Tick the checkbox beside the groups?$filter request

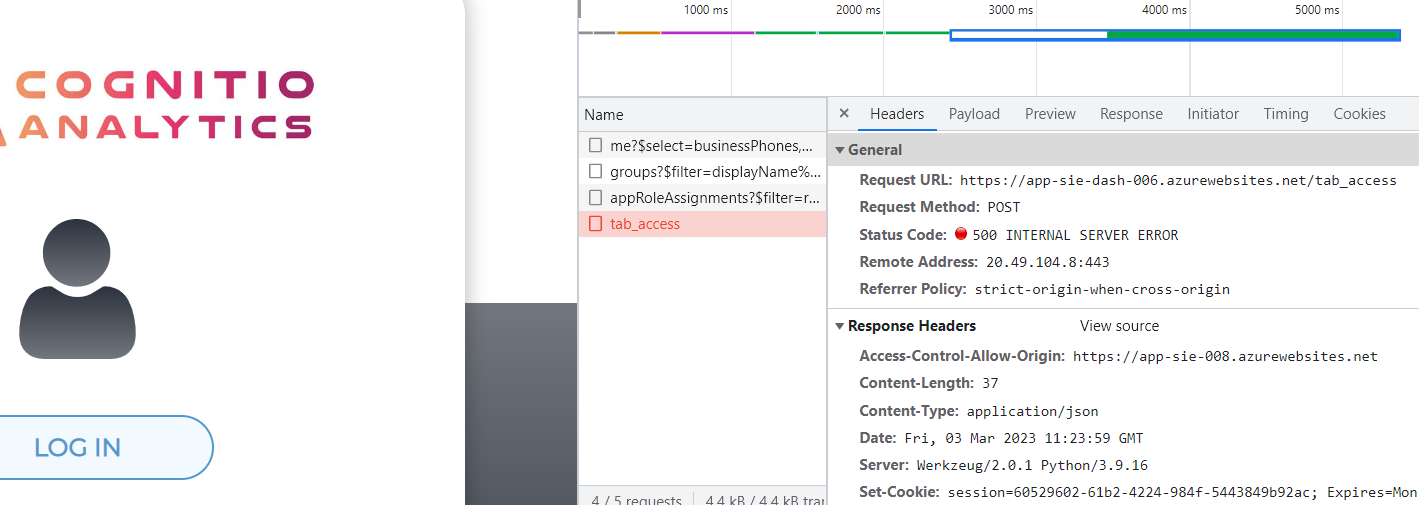[596, 172]
